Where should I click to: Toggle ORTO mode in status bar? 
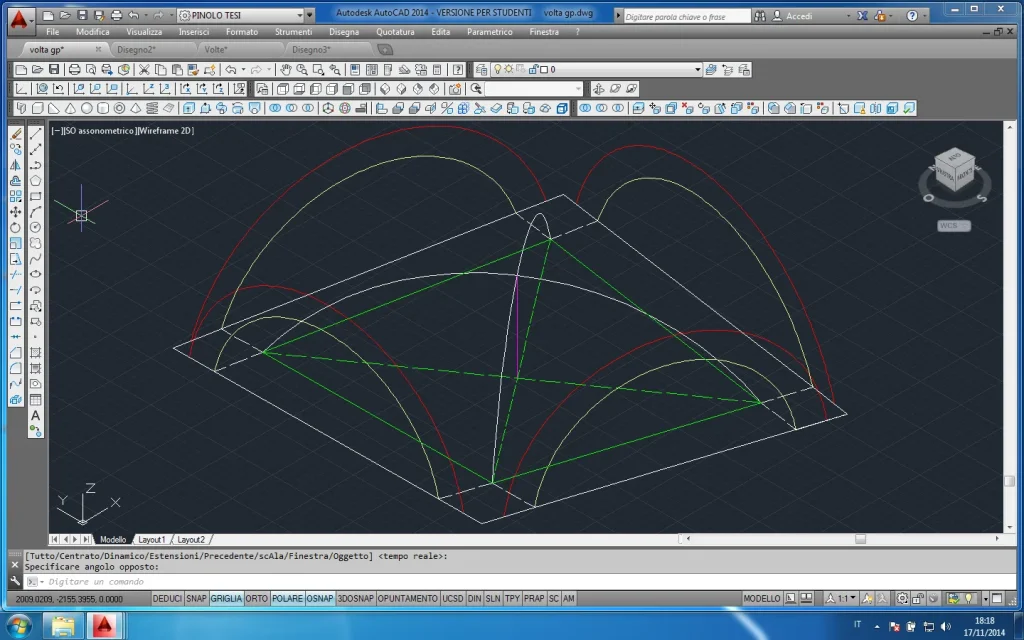(257, 599)
